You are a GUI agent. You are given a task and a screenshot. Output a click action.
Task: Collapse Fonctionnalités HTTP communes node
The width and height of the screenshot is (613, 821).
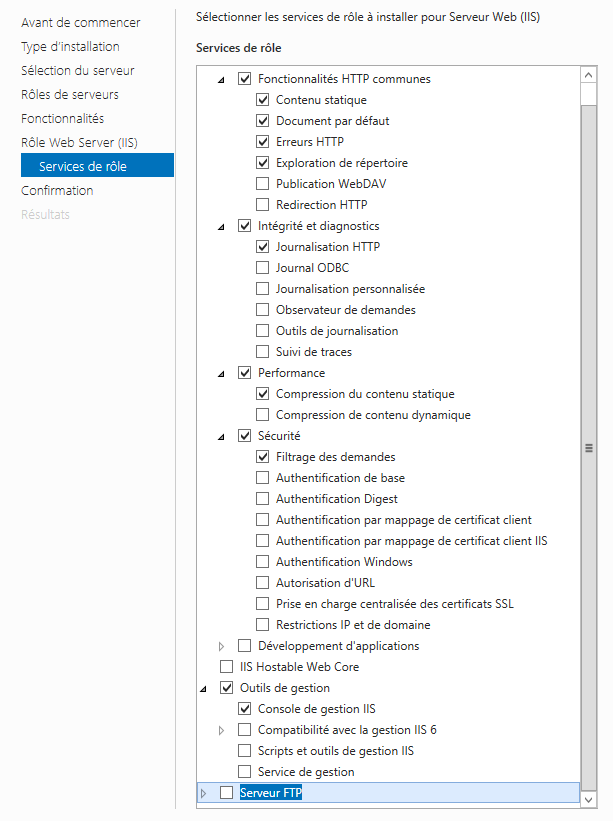pyautogui.click(x=221, y=79)
